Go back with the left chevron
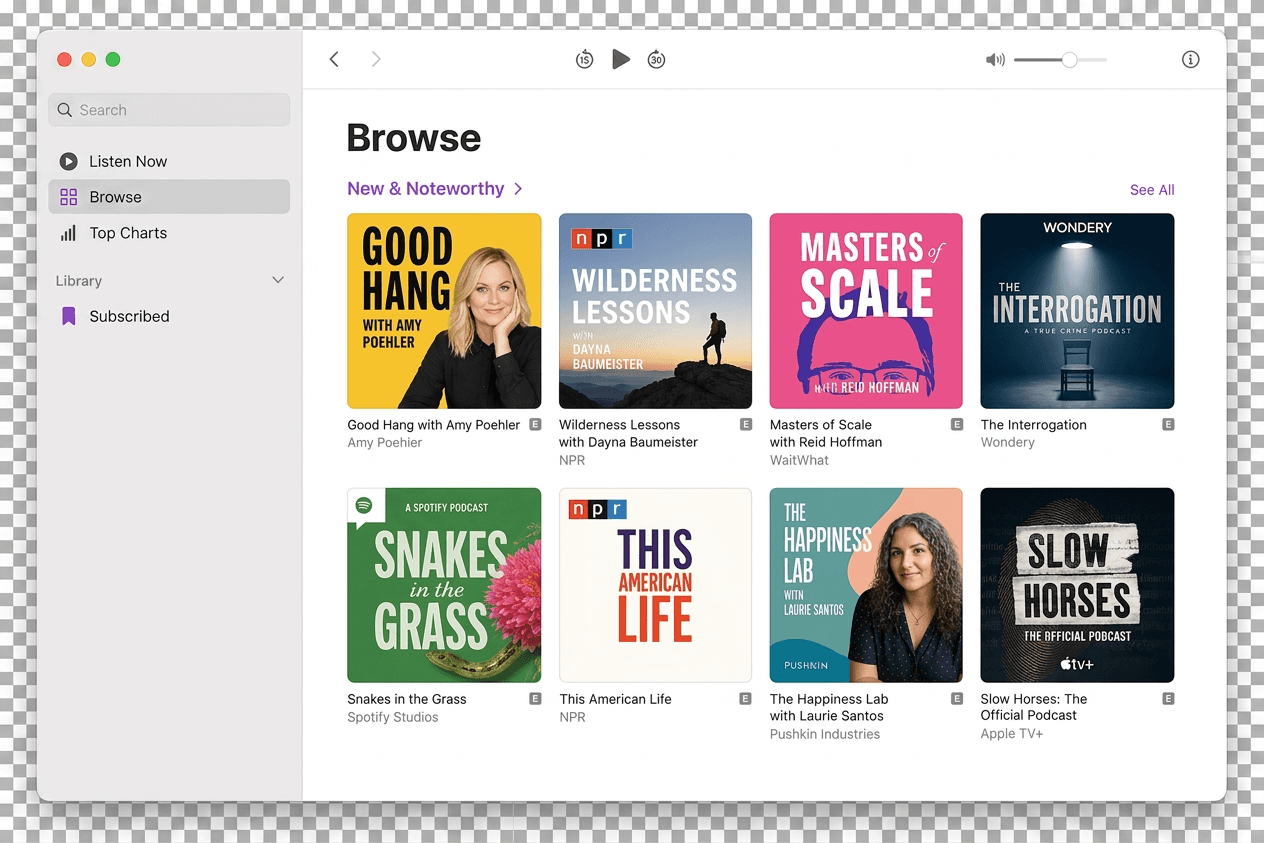The width and height of the screenshot is (1264, 843). (x=334, y=59)
